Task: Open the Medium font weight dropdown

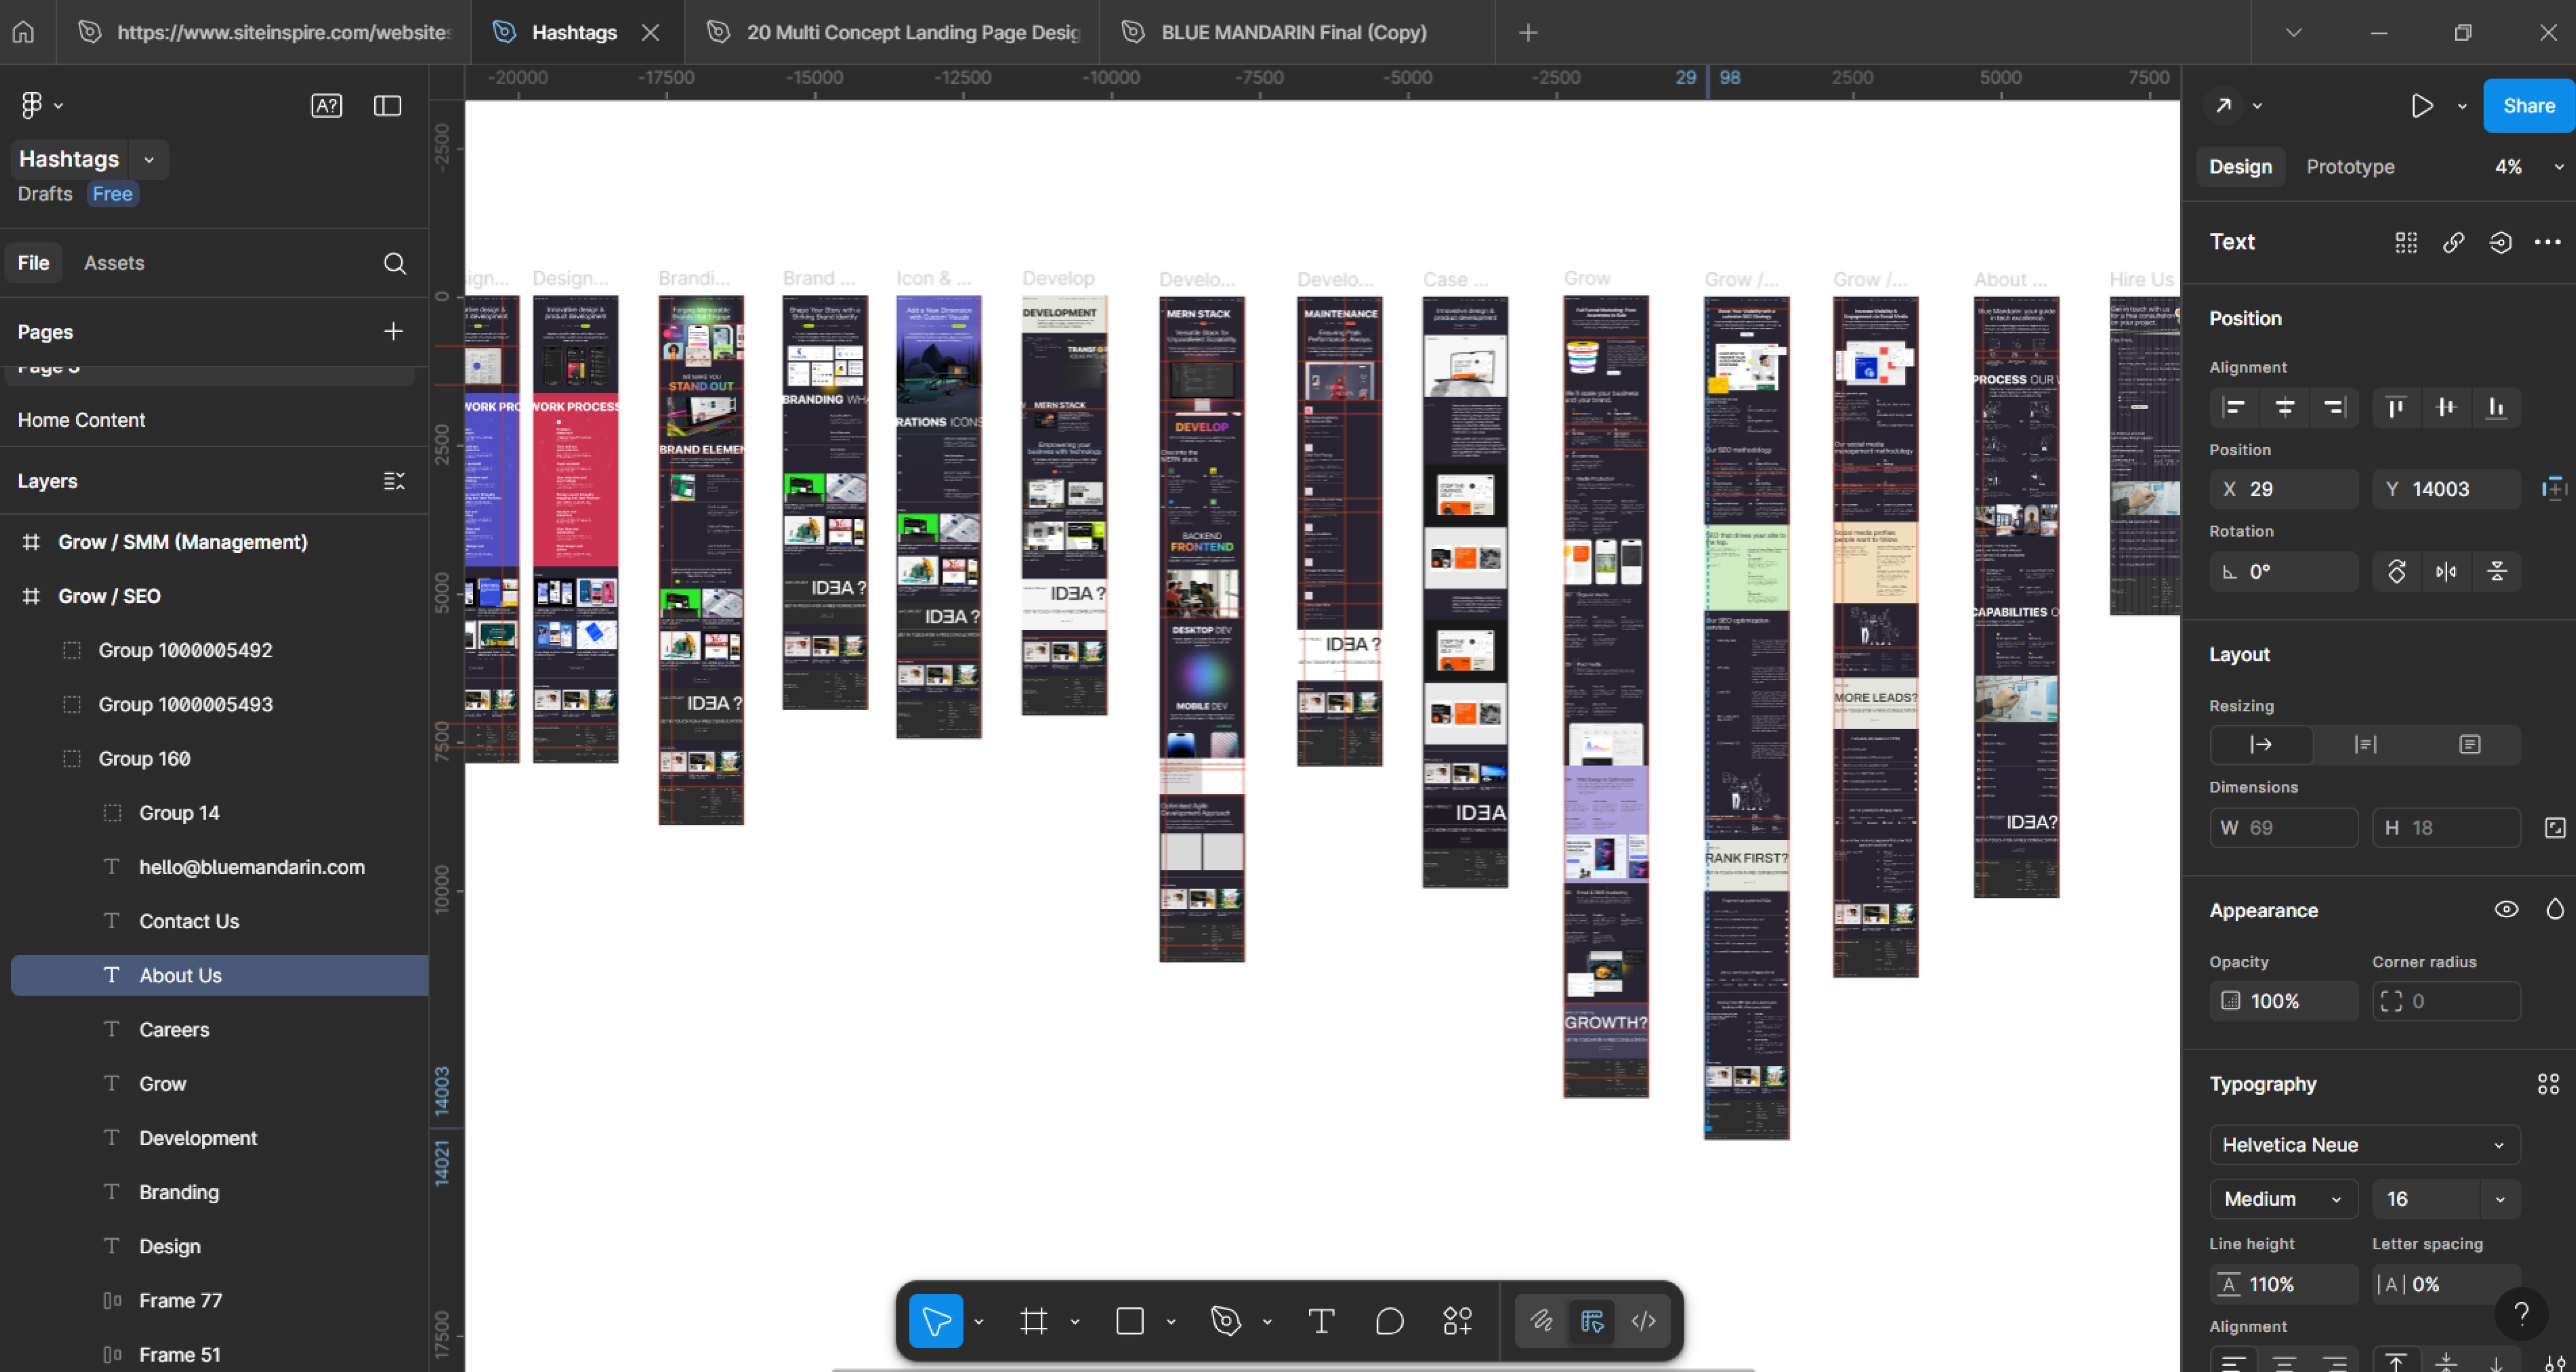Action: pyautogui.click(x=2283, y=1198)
